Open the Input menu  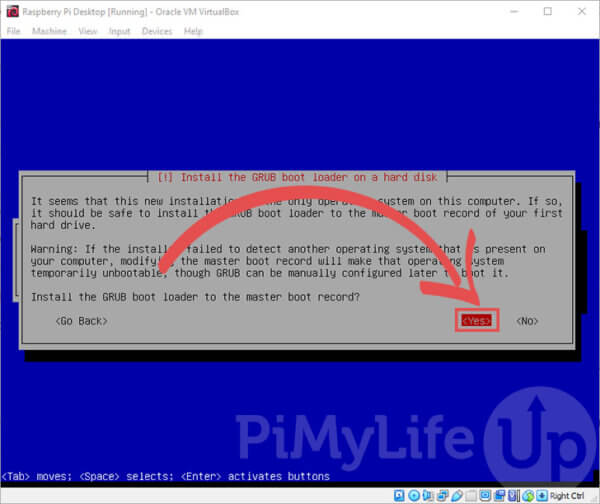[119, 31]
